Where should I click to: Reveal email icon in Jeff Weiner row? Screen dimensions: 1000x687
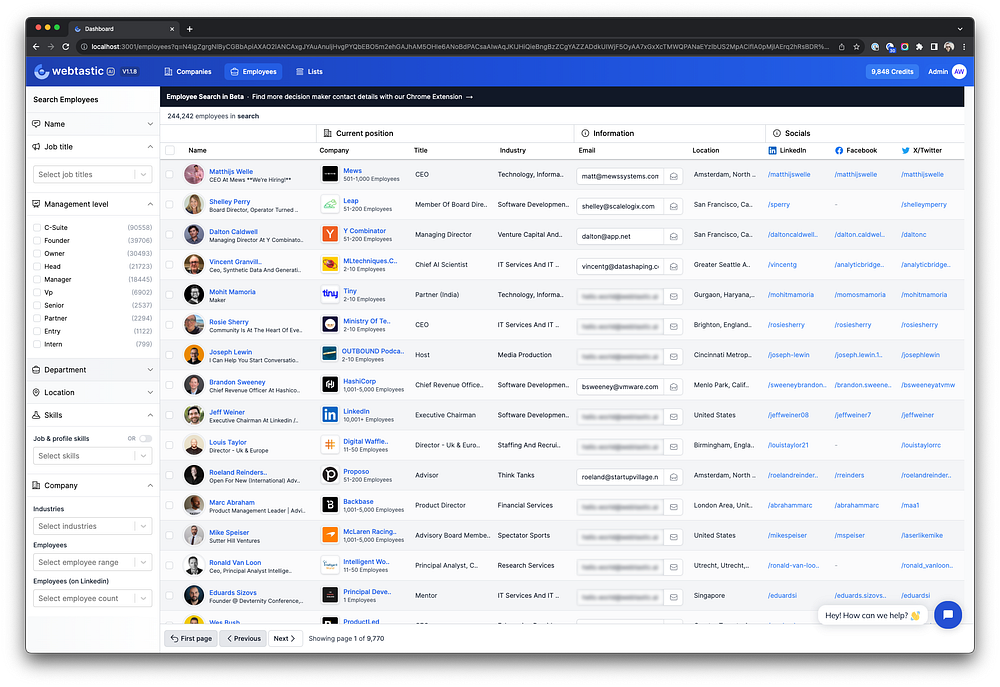[673, 417]
